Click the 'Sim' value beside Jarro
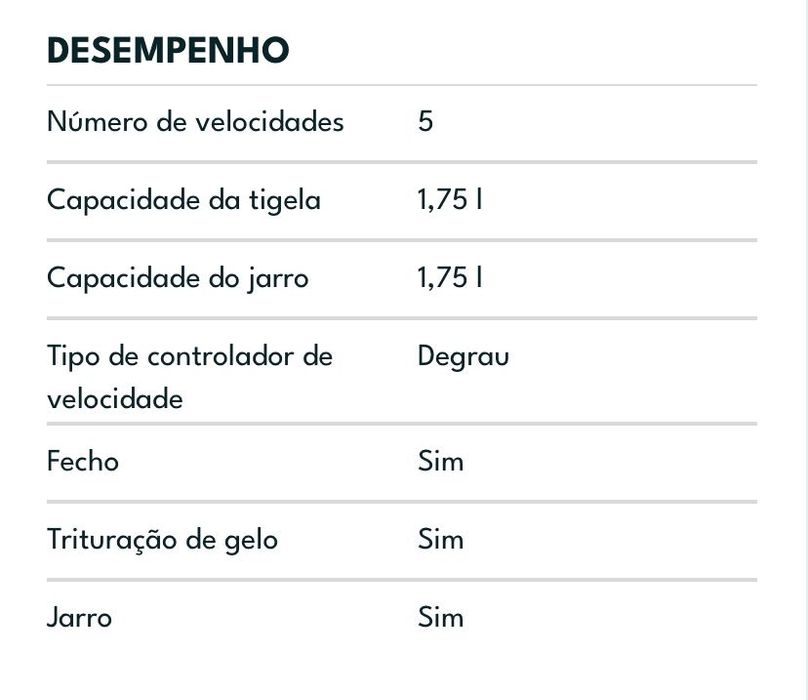808x700 pixels. [x=441, y=617]
